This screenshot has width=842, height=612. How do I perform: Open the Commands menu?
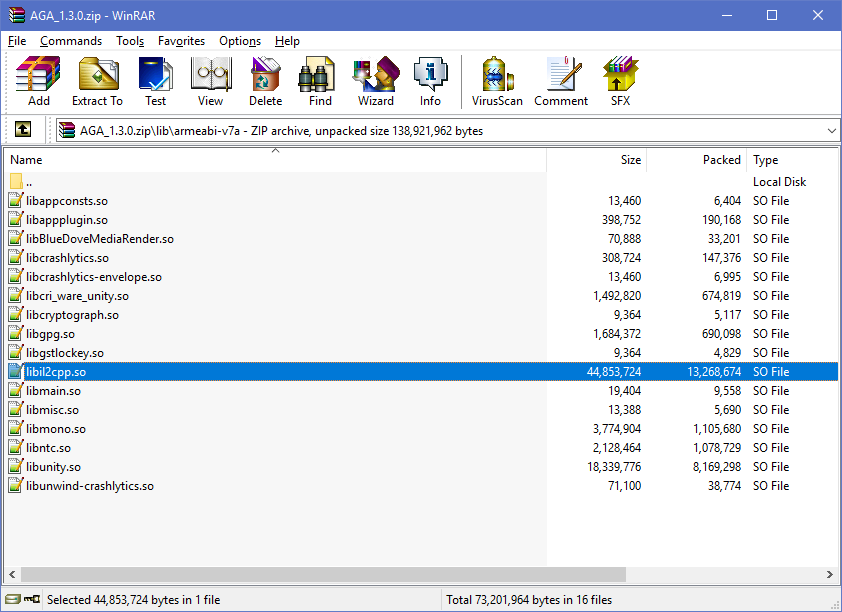[x=71, y=41]
